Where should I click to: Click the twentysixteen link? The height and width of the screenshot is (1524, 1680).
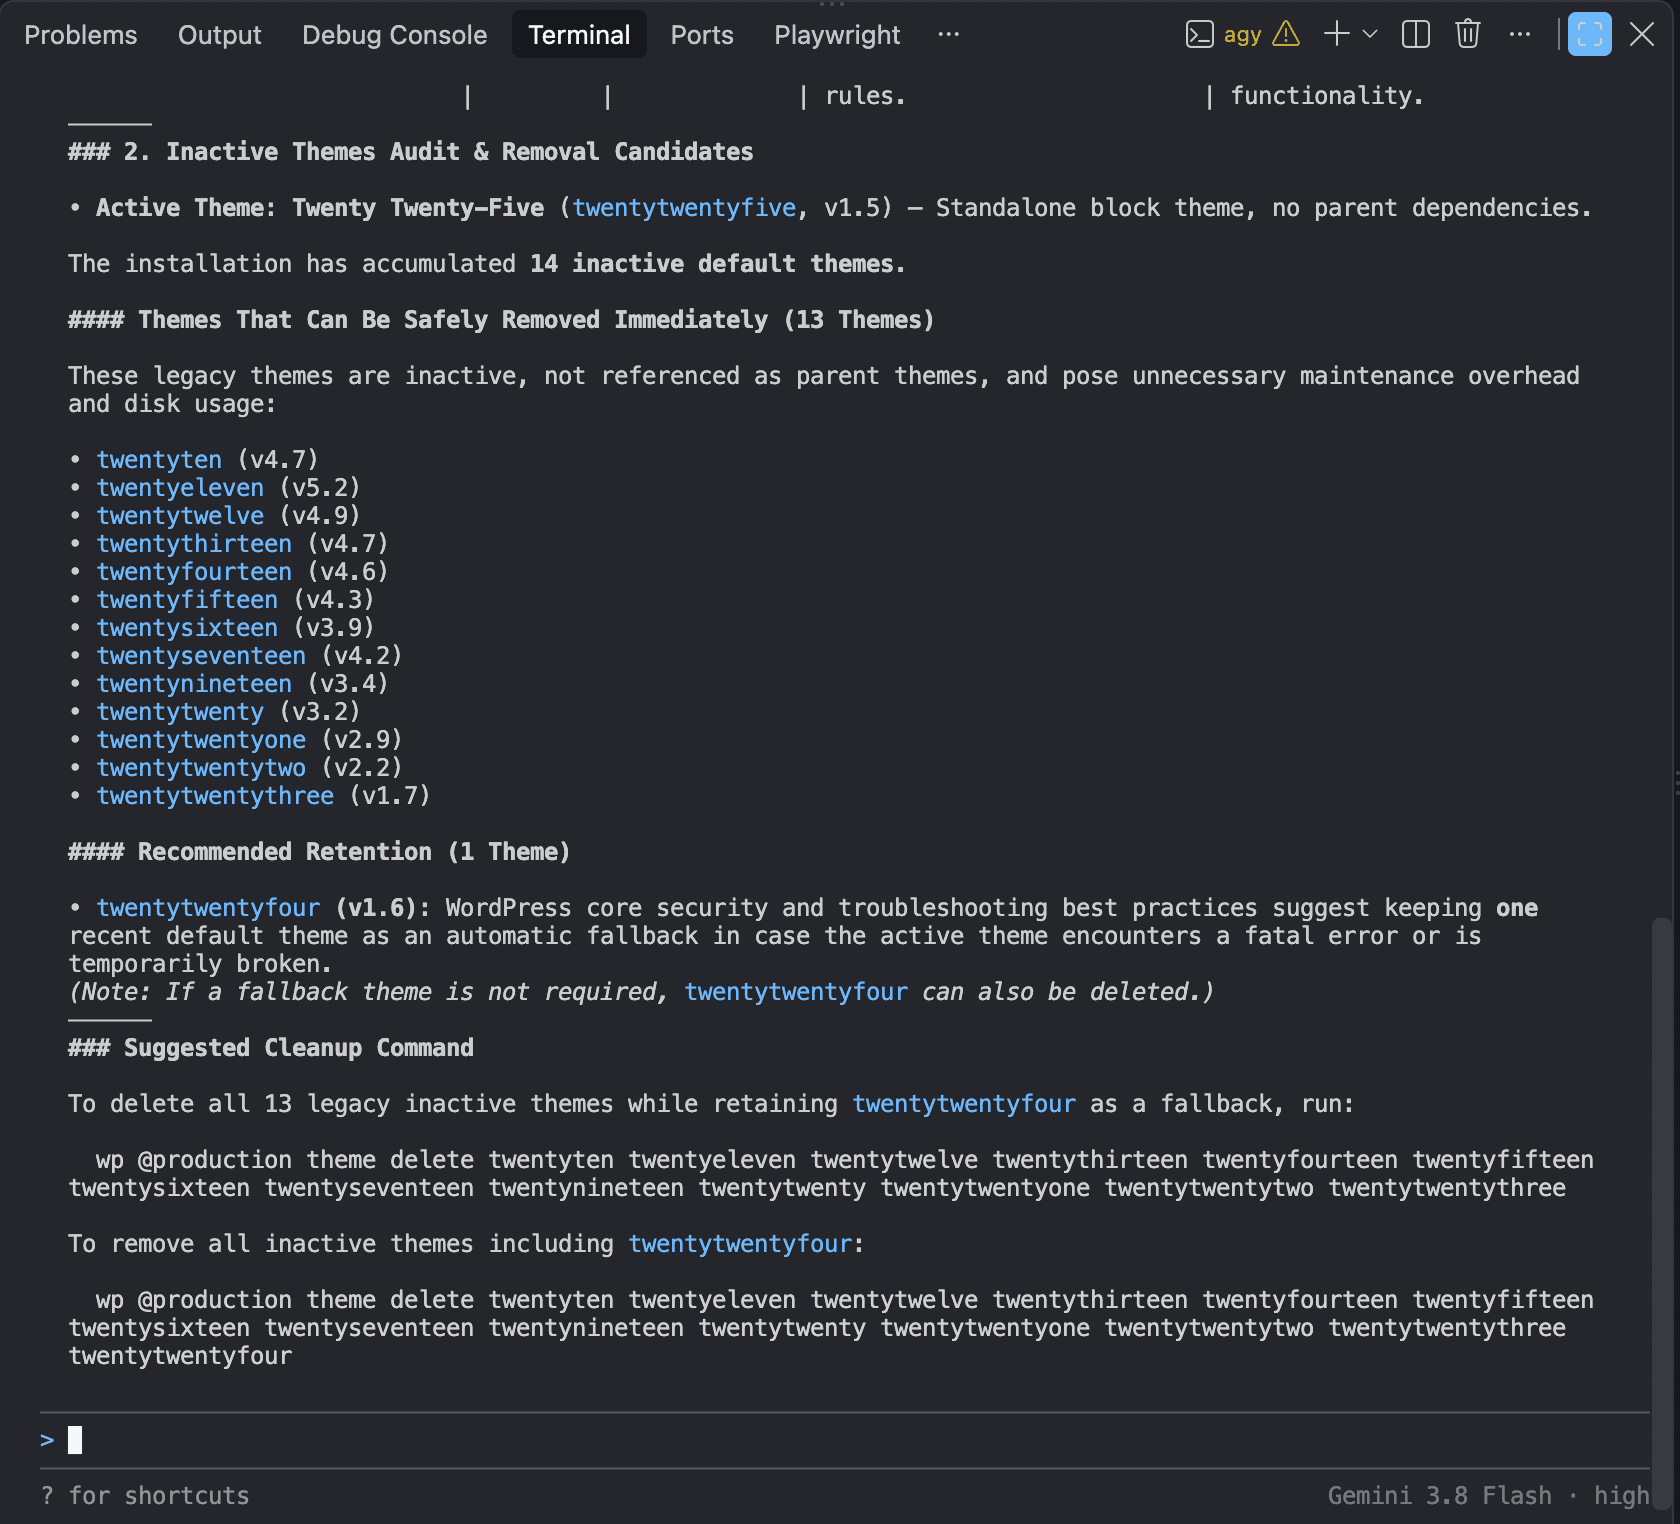pos(187,628)
